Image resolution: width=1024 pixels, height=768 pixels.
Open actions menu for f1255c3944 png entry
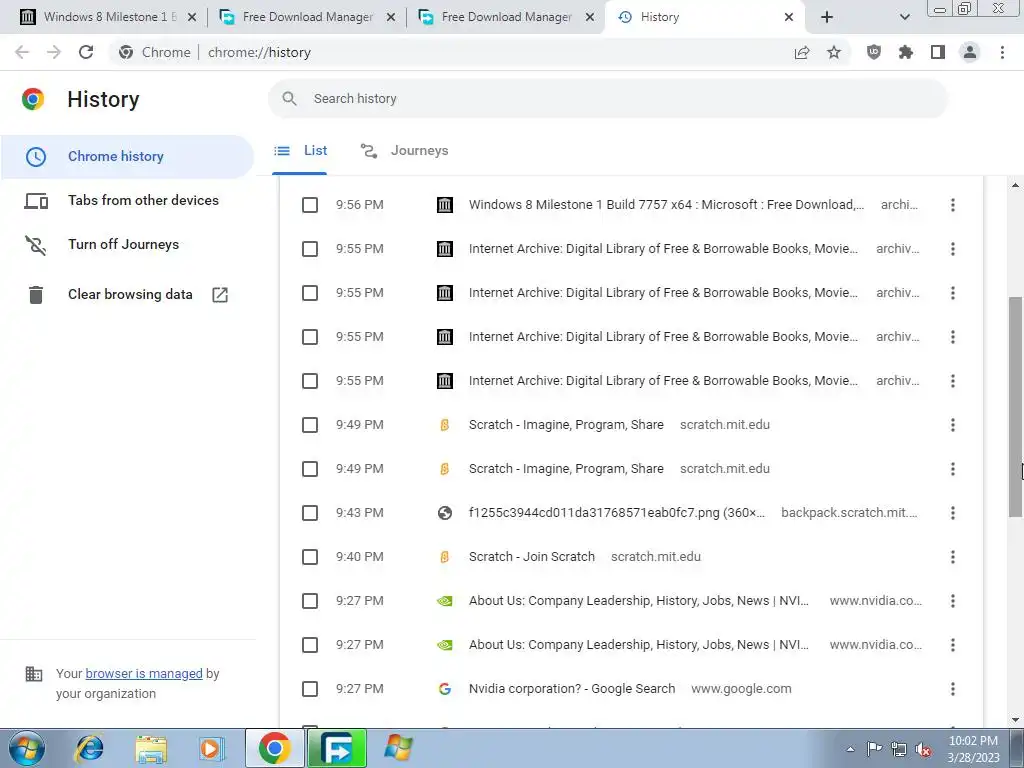953,513
